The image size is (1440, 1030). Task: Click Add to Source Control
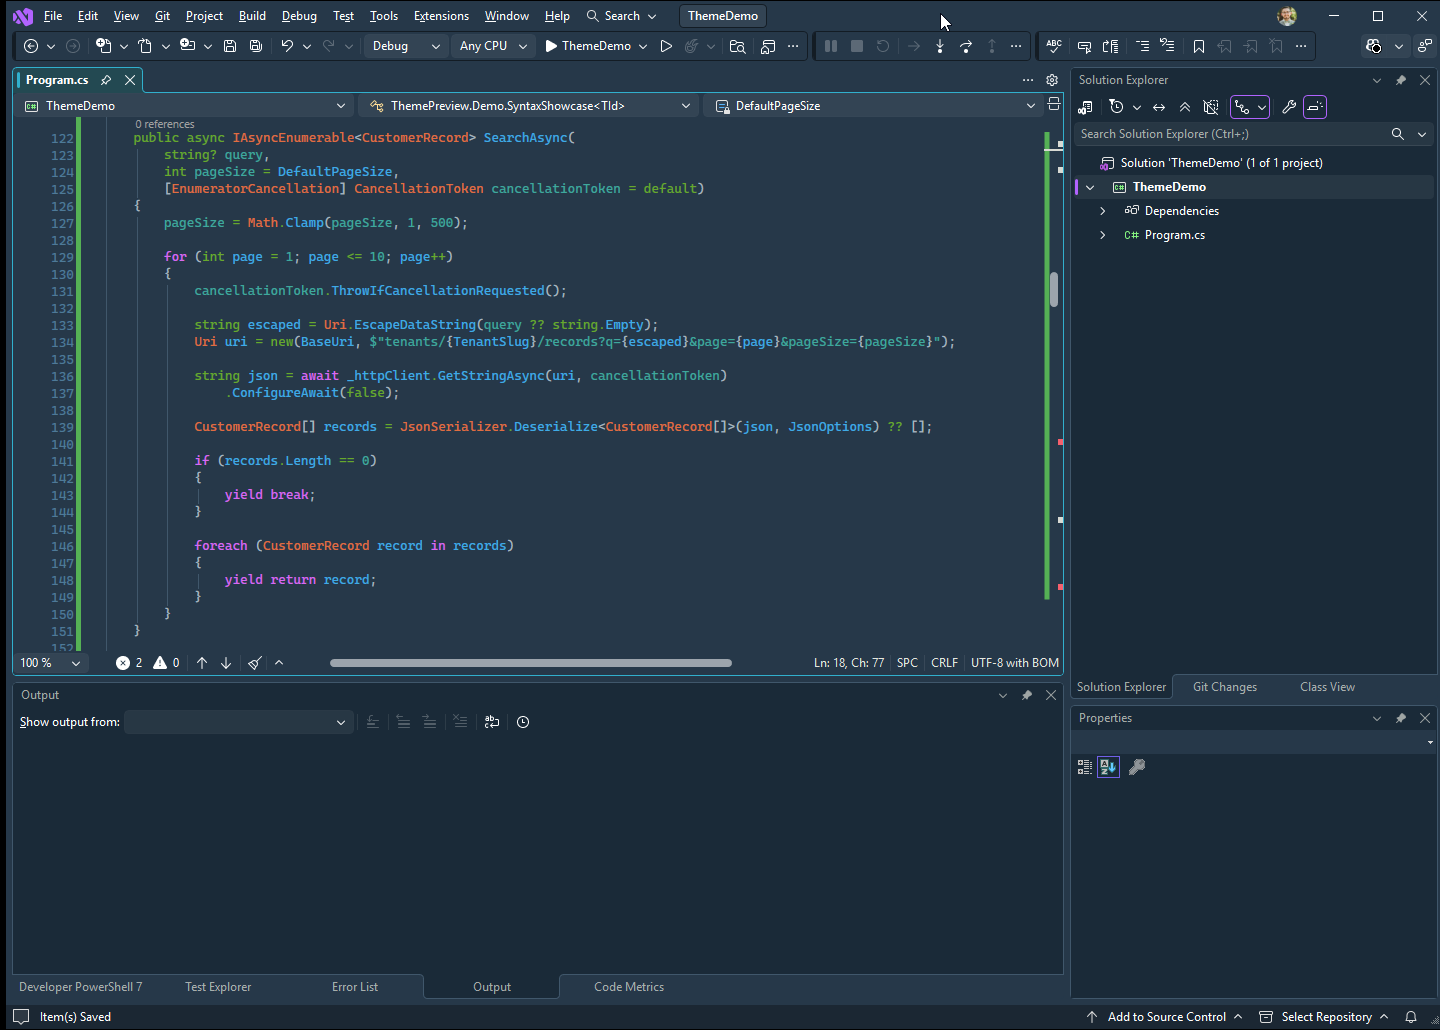1166,1017
